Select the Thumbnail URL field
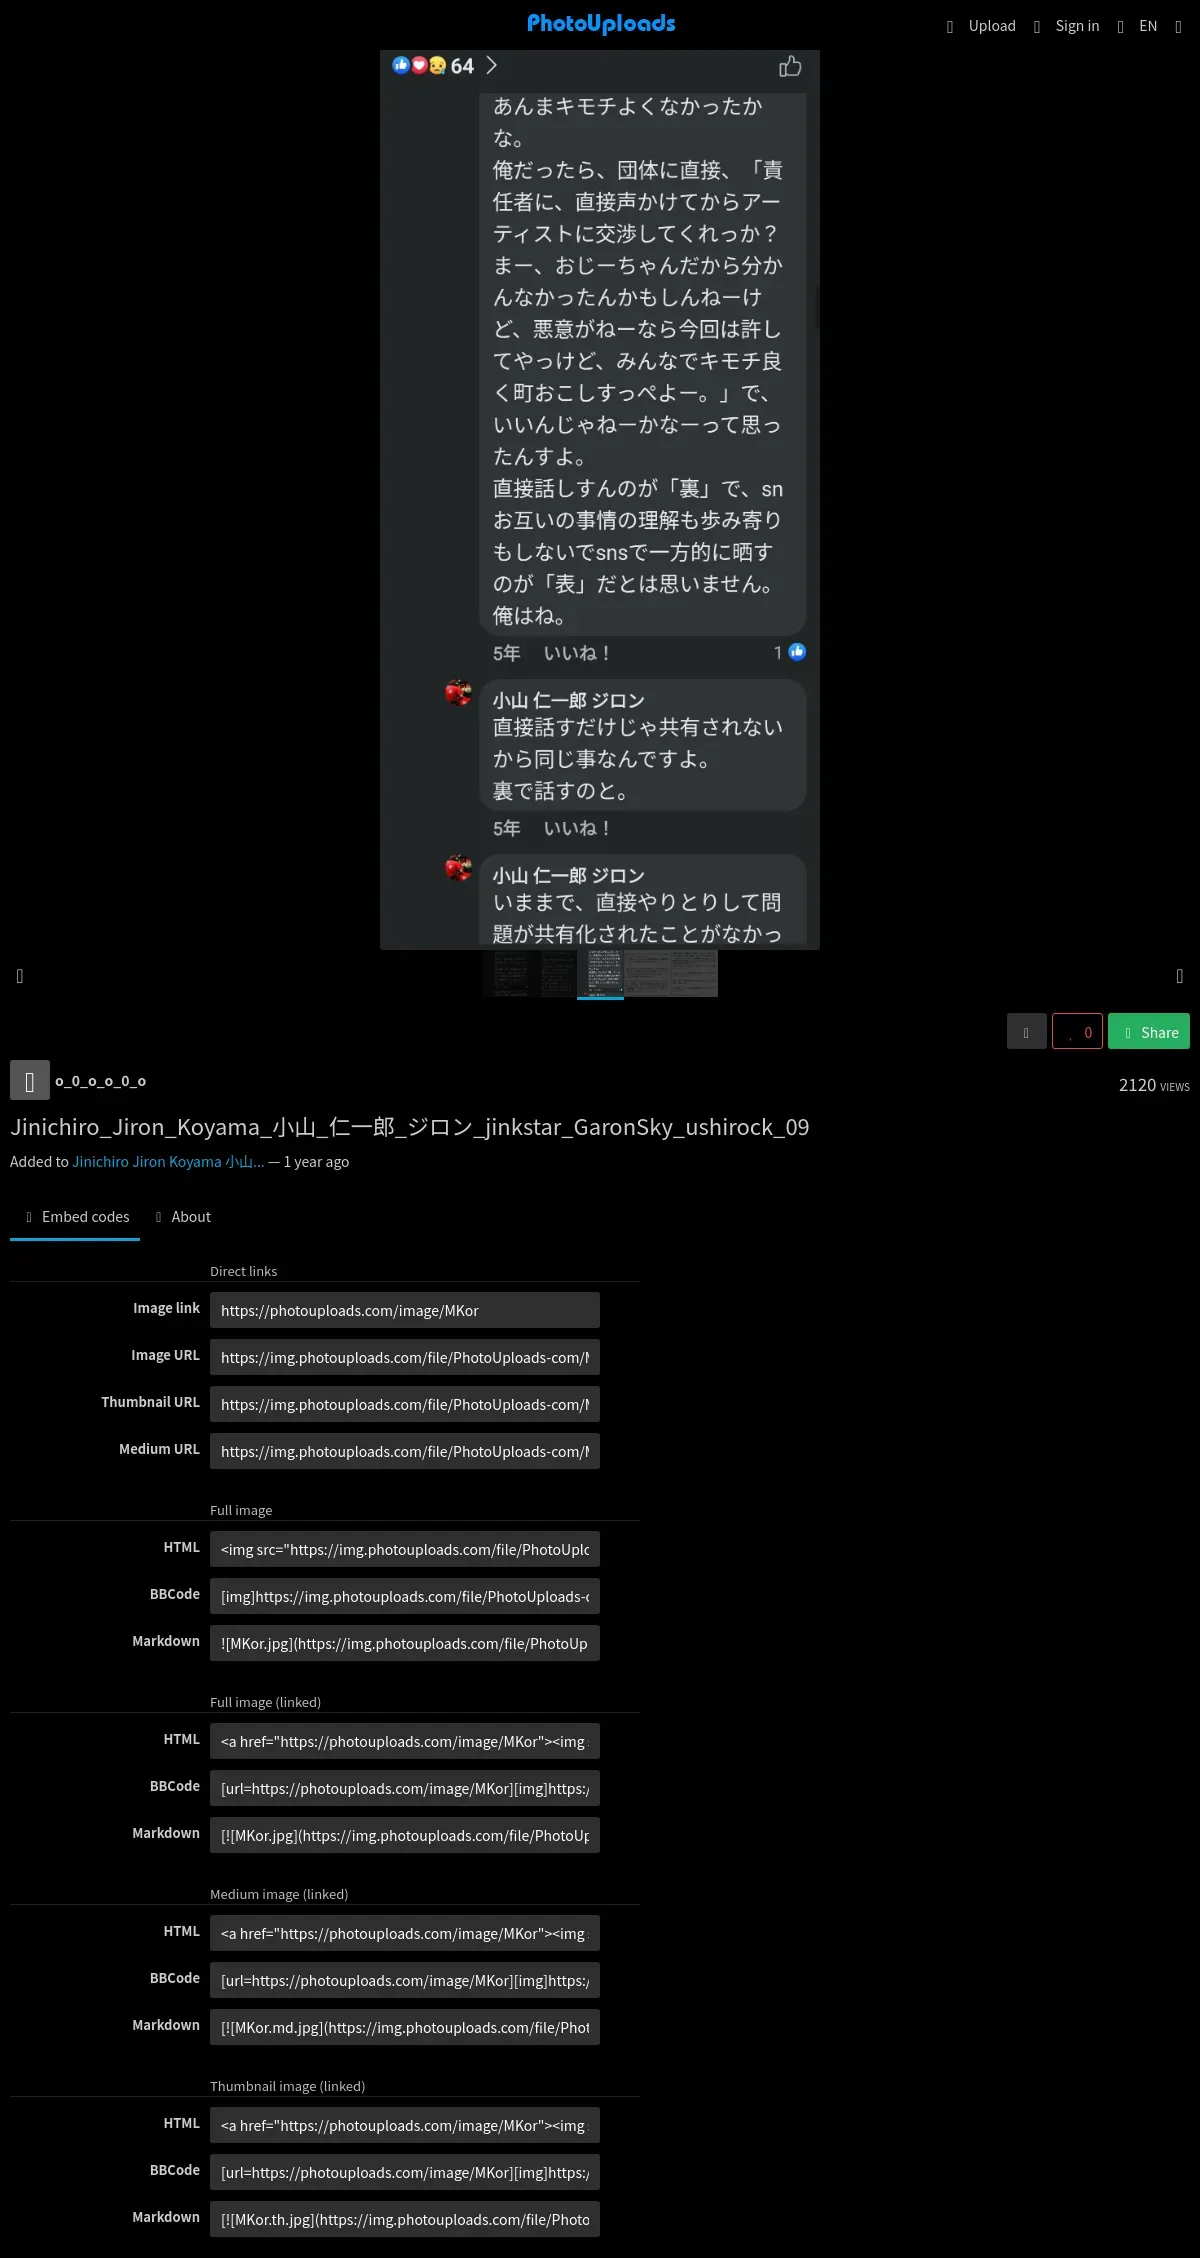The width and height of the screenshot is (1200, 2258). point(405,1404)
